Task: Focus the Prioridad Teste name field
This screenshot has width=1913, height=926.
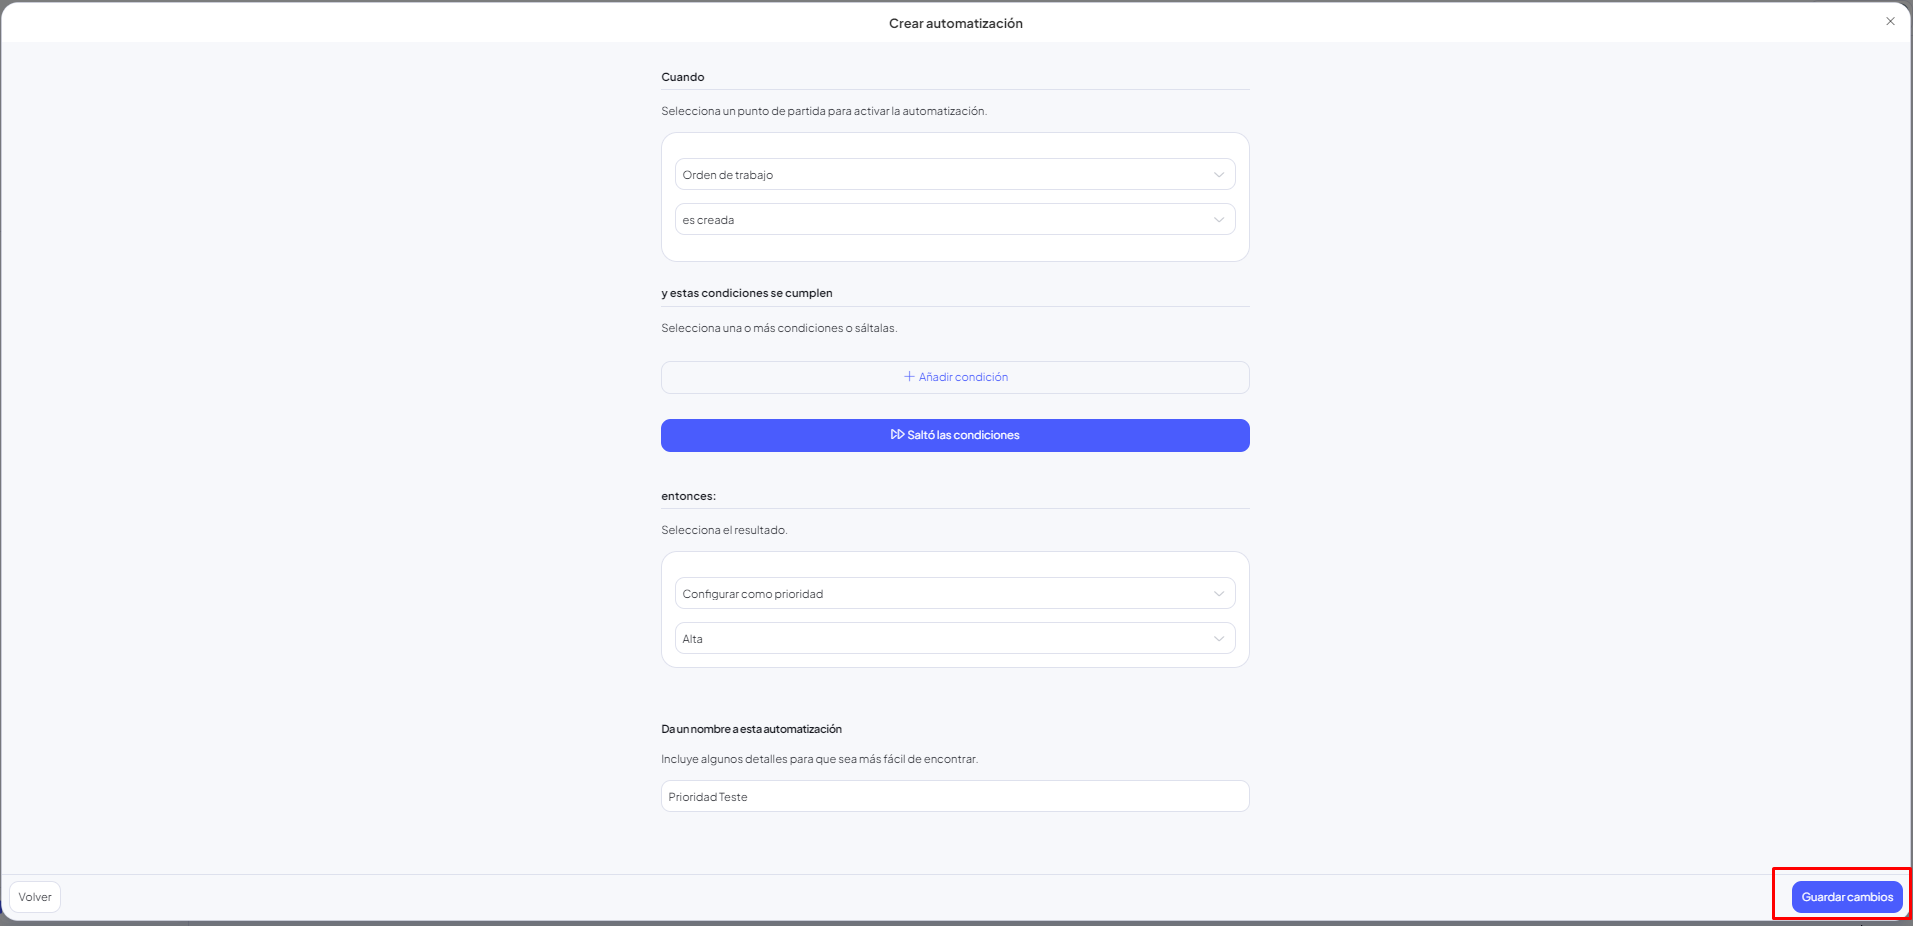Action: pyautogui.click(x=955, y=796)
